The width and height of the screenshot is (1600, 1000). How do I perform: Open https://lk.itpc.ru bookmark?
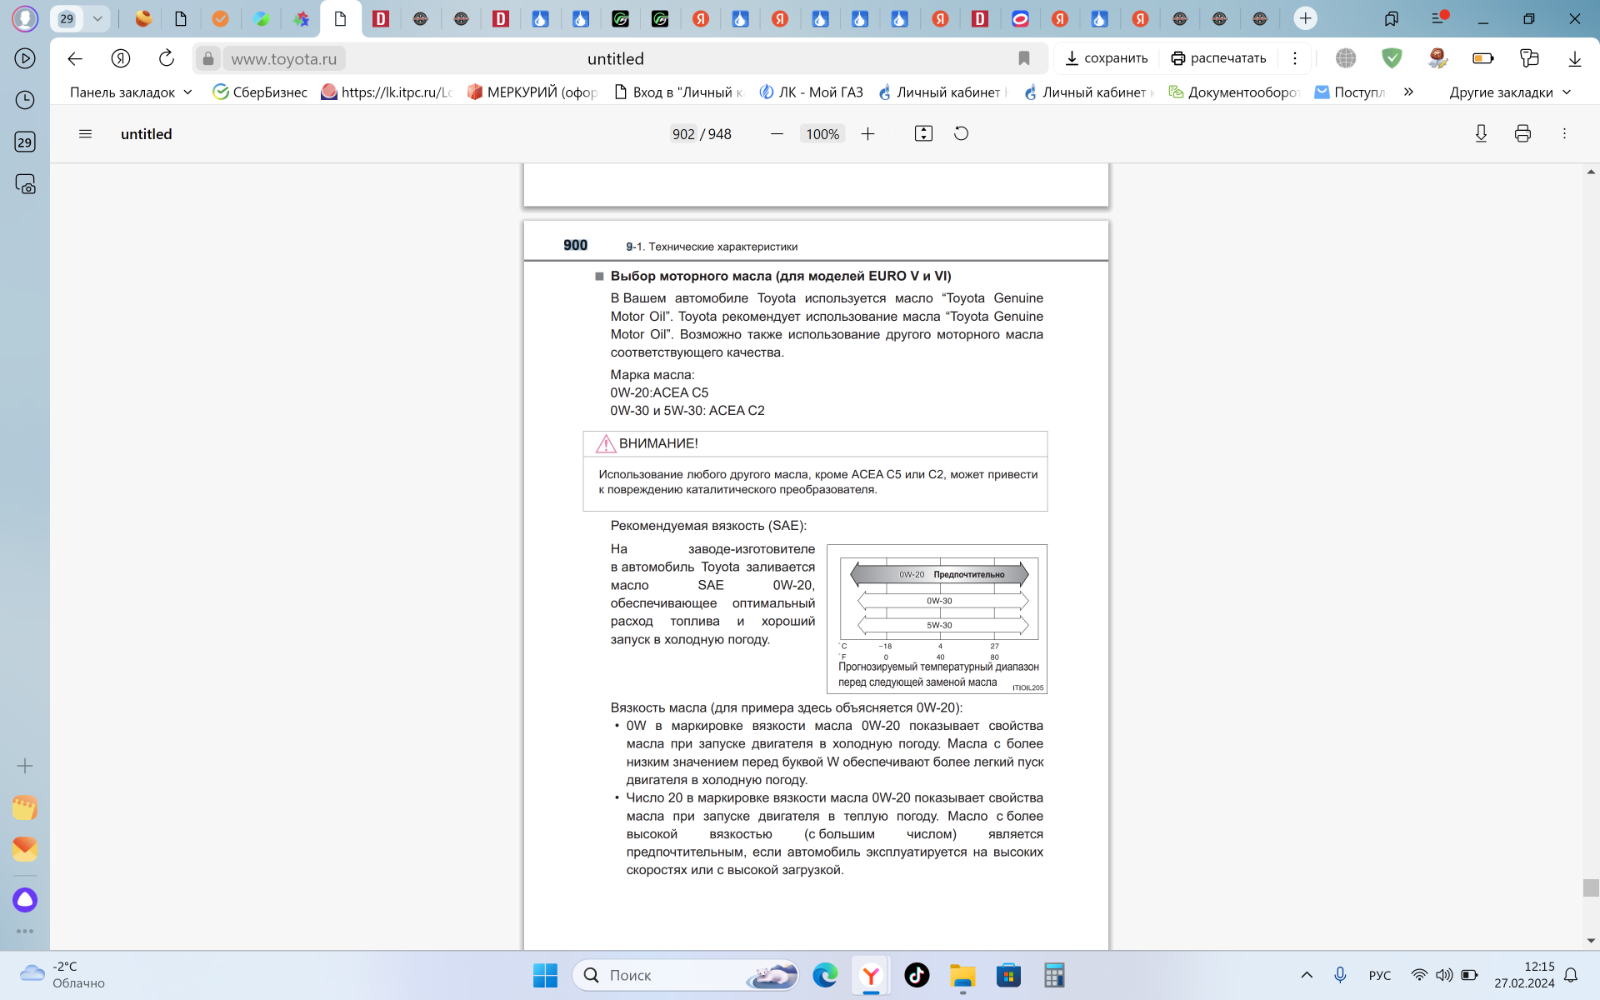point(387,92)
